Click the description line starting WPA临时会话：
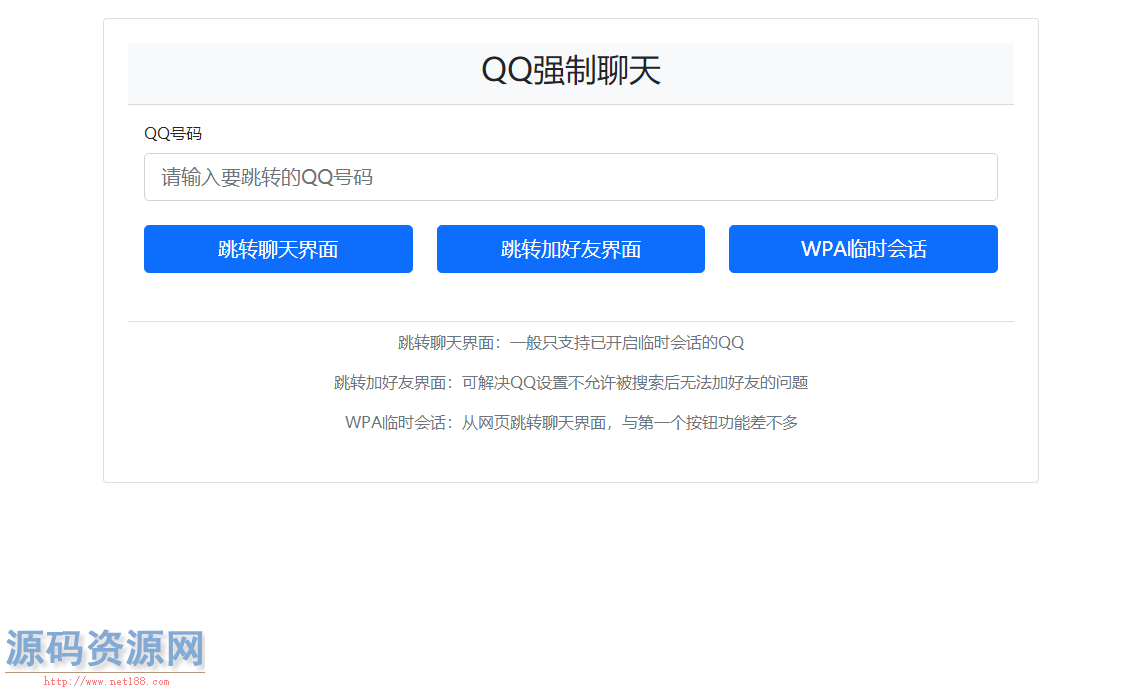The image size is (1144, 694). tap(571, 423)
